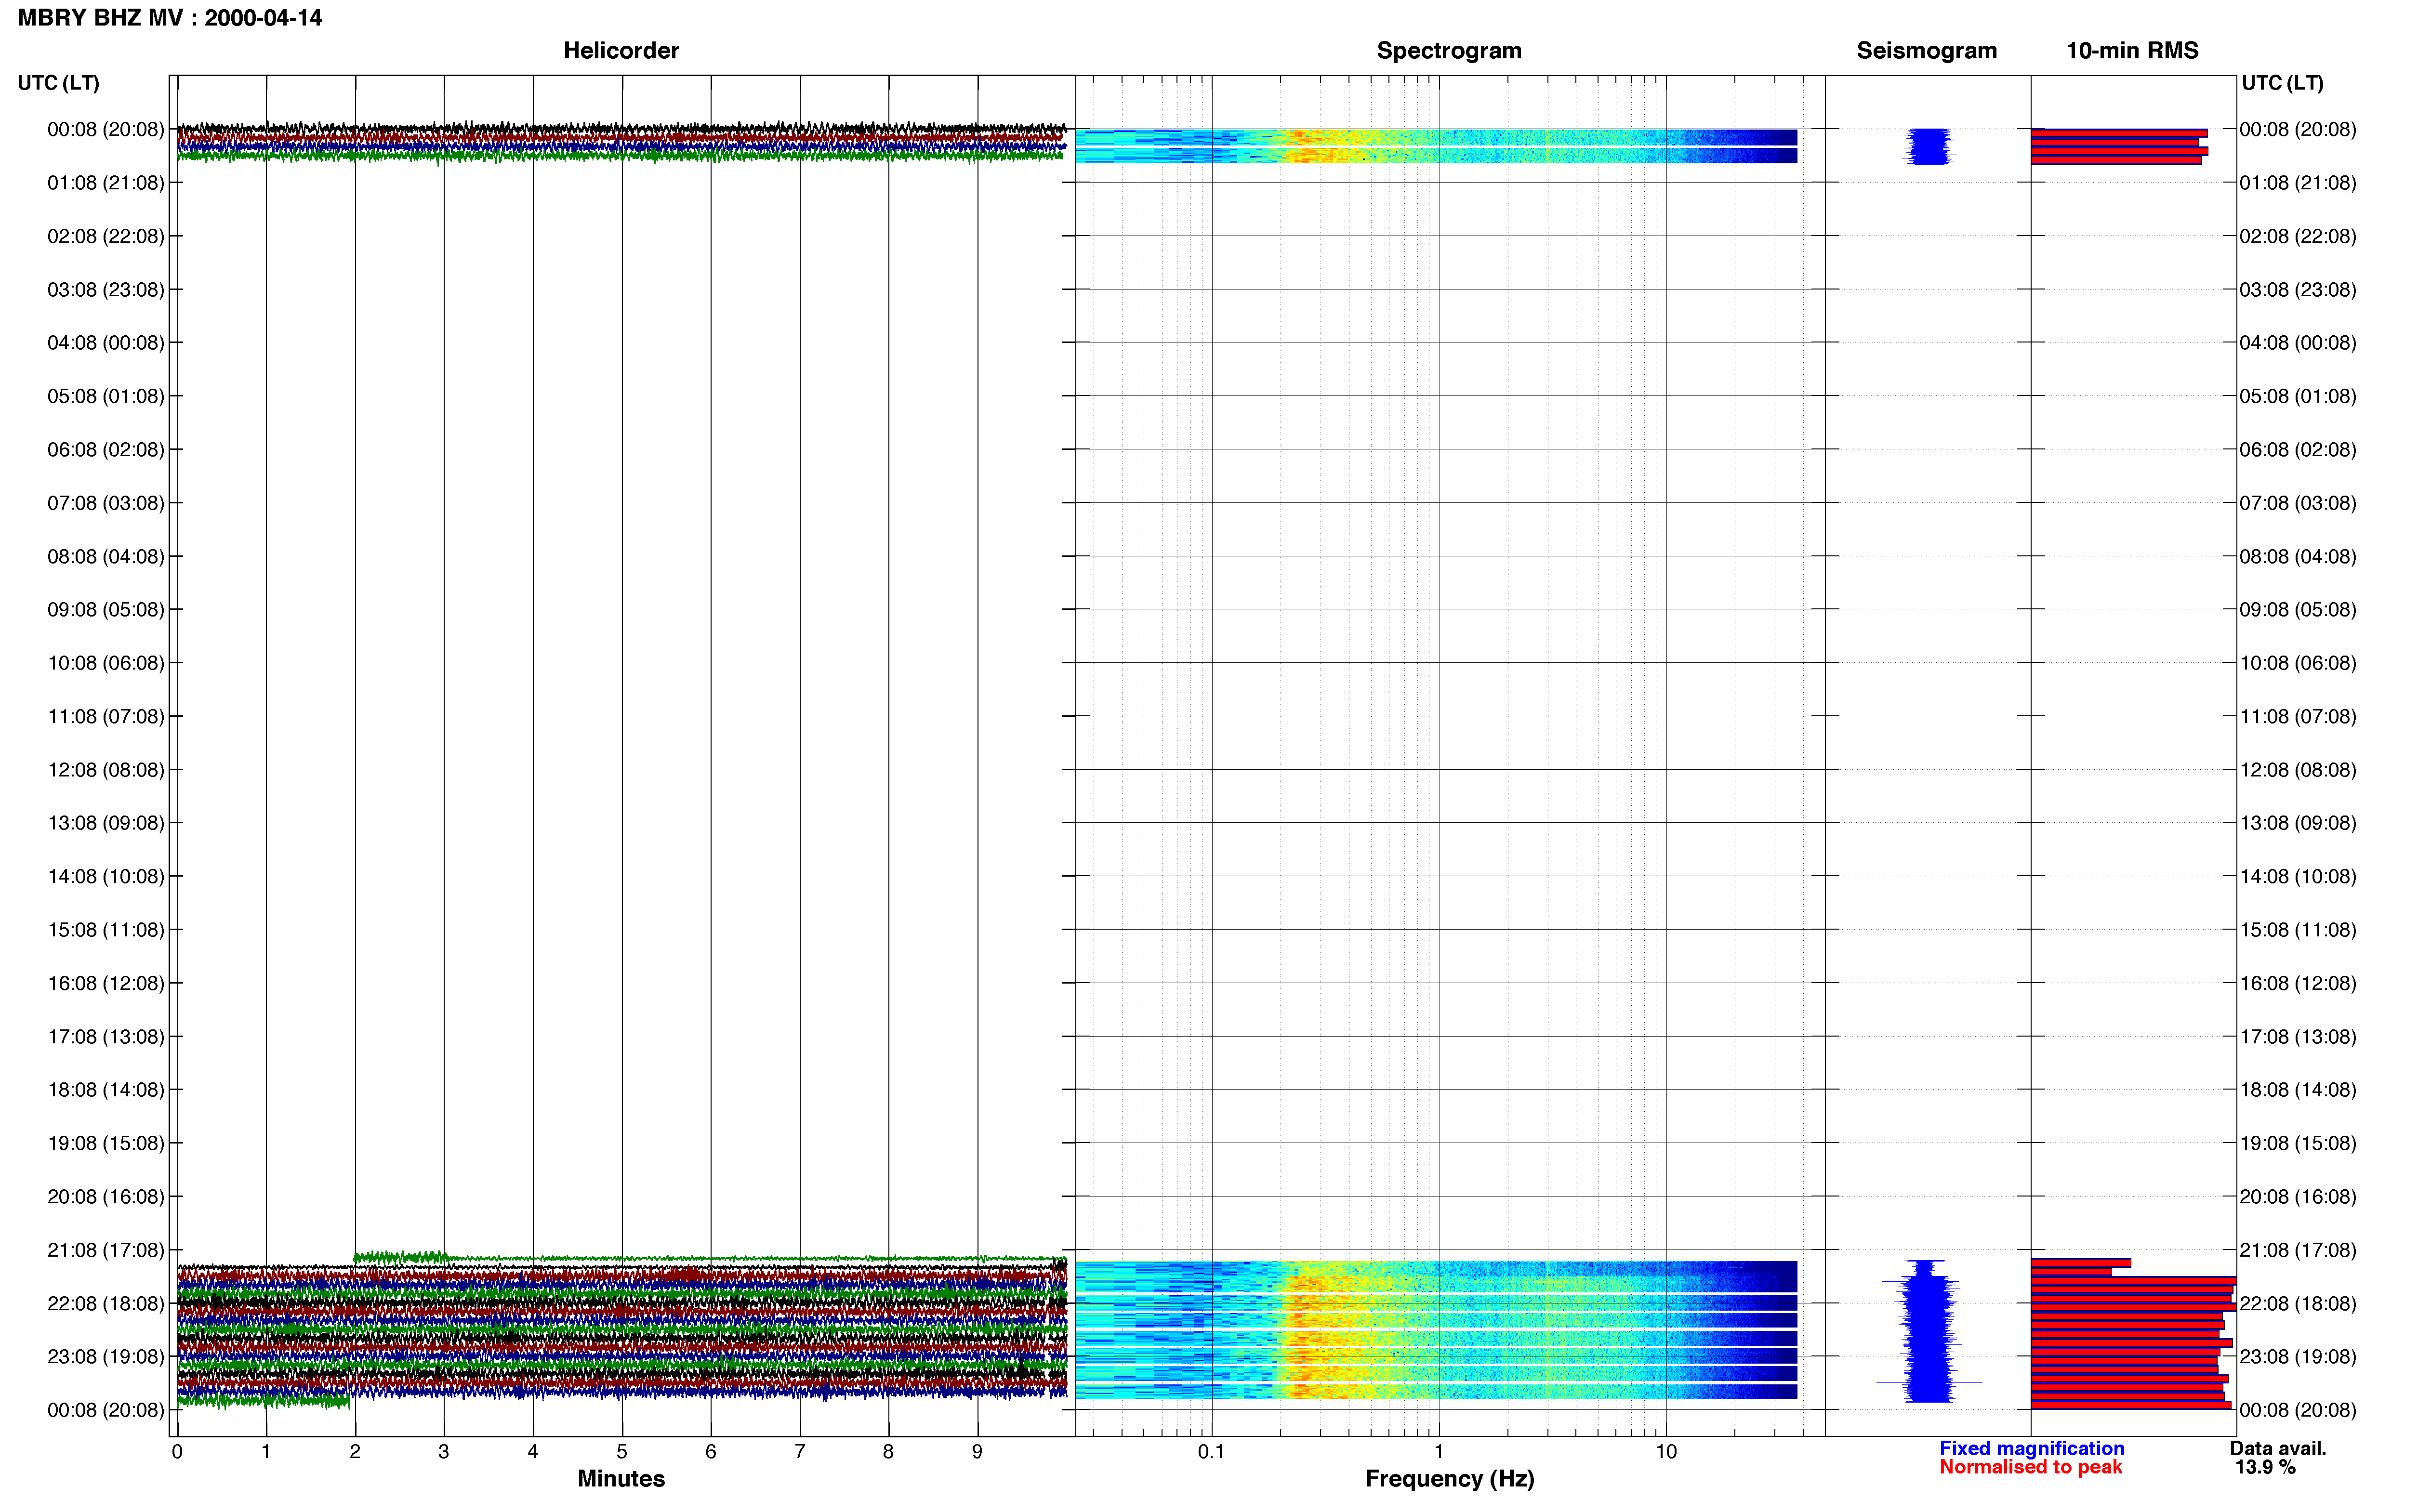Click Helicorder time label 07:08 (03:08)

(x=106, y=503)
